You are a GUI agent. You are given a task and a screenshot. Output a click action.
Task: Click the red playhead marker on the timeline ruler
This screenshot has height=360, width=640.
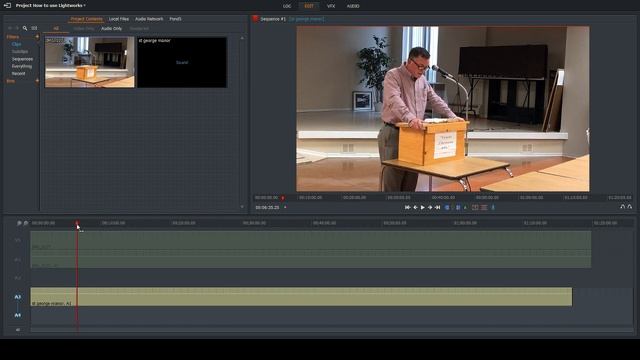coord(77,223)
